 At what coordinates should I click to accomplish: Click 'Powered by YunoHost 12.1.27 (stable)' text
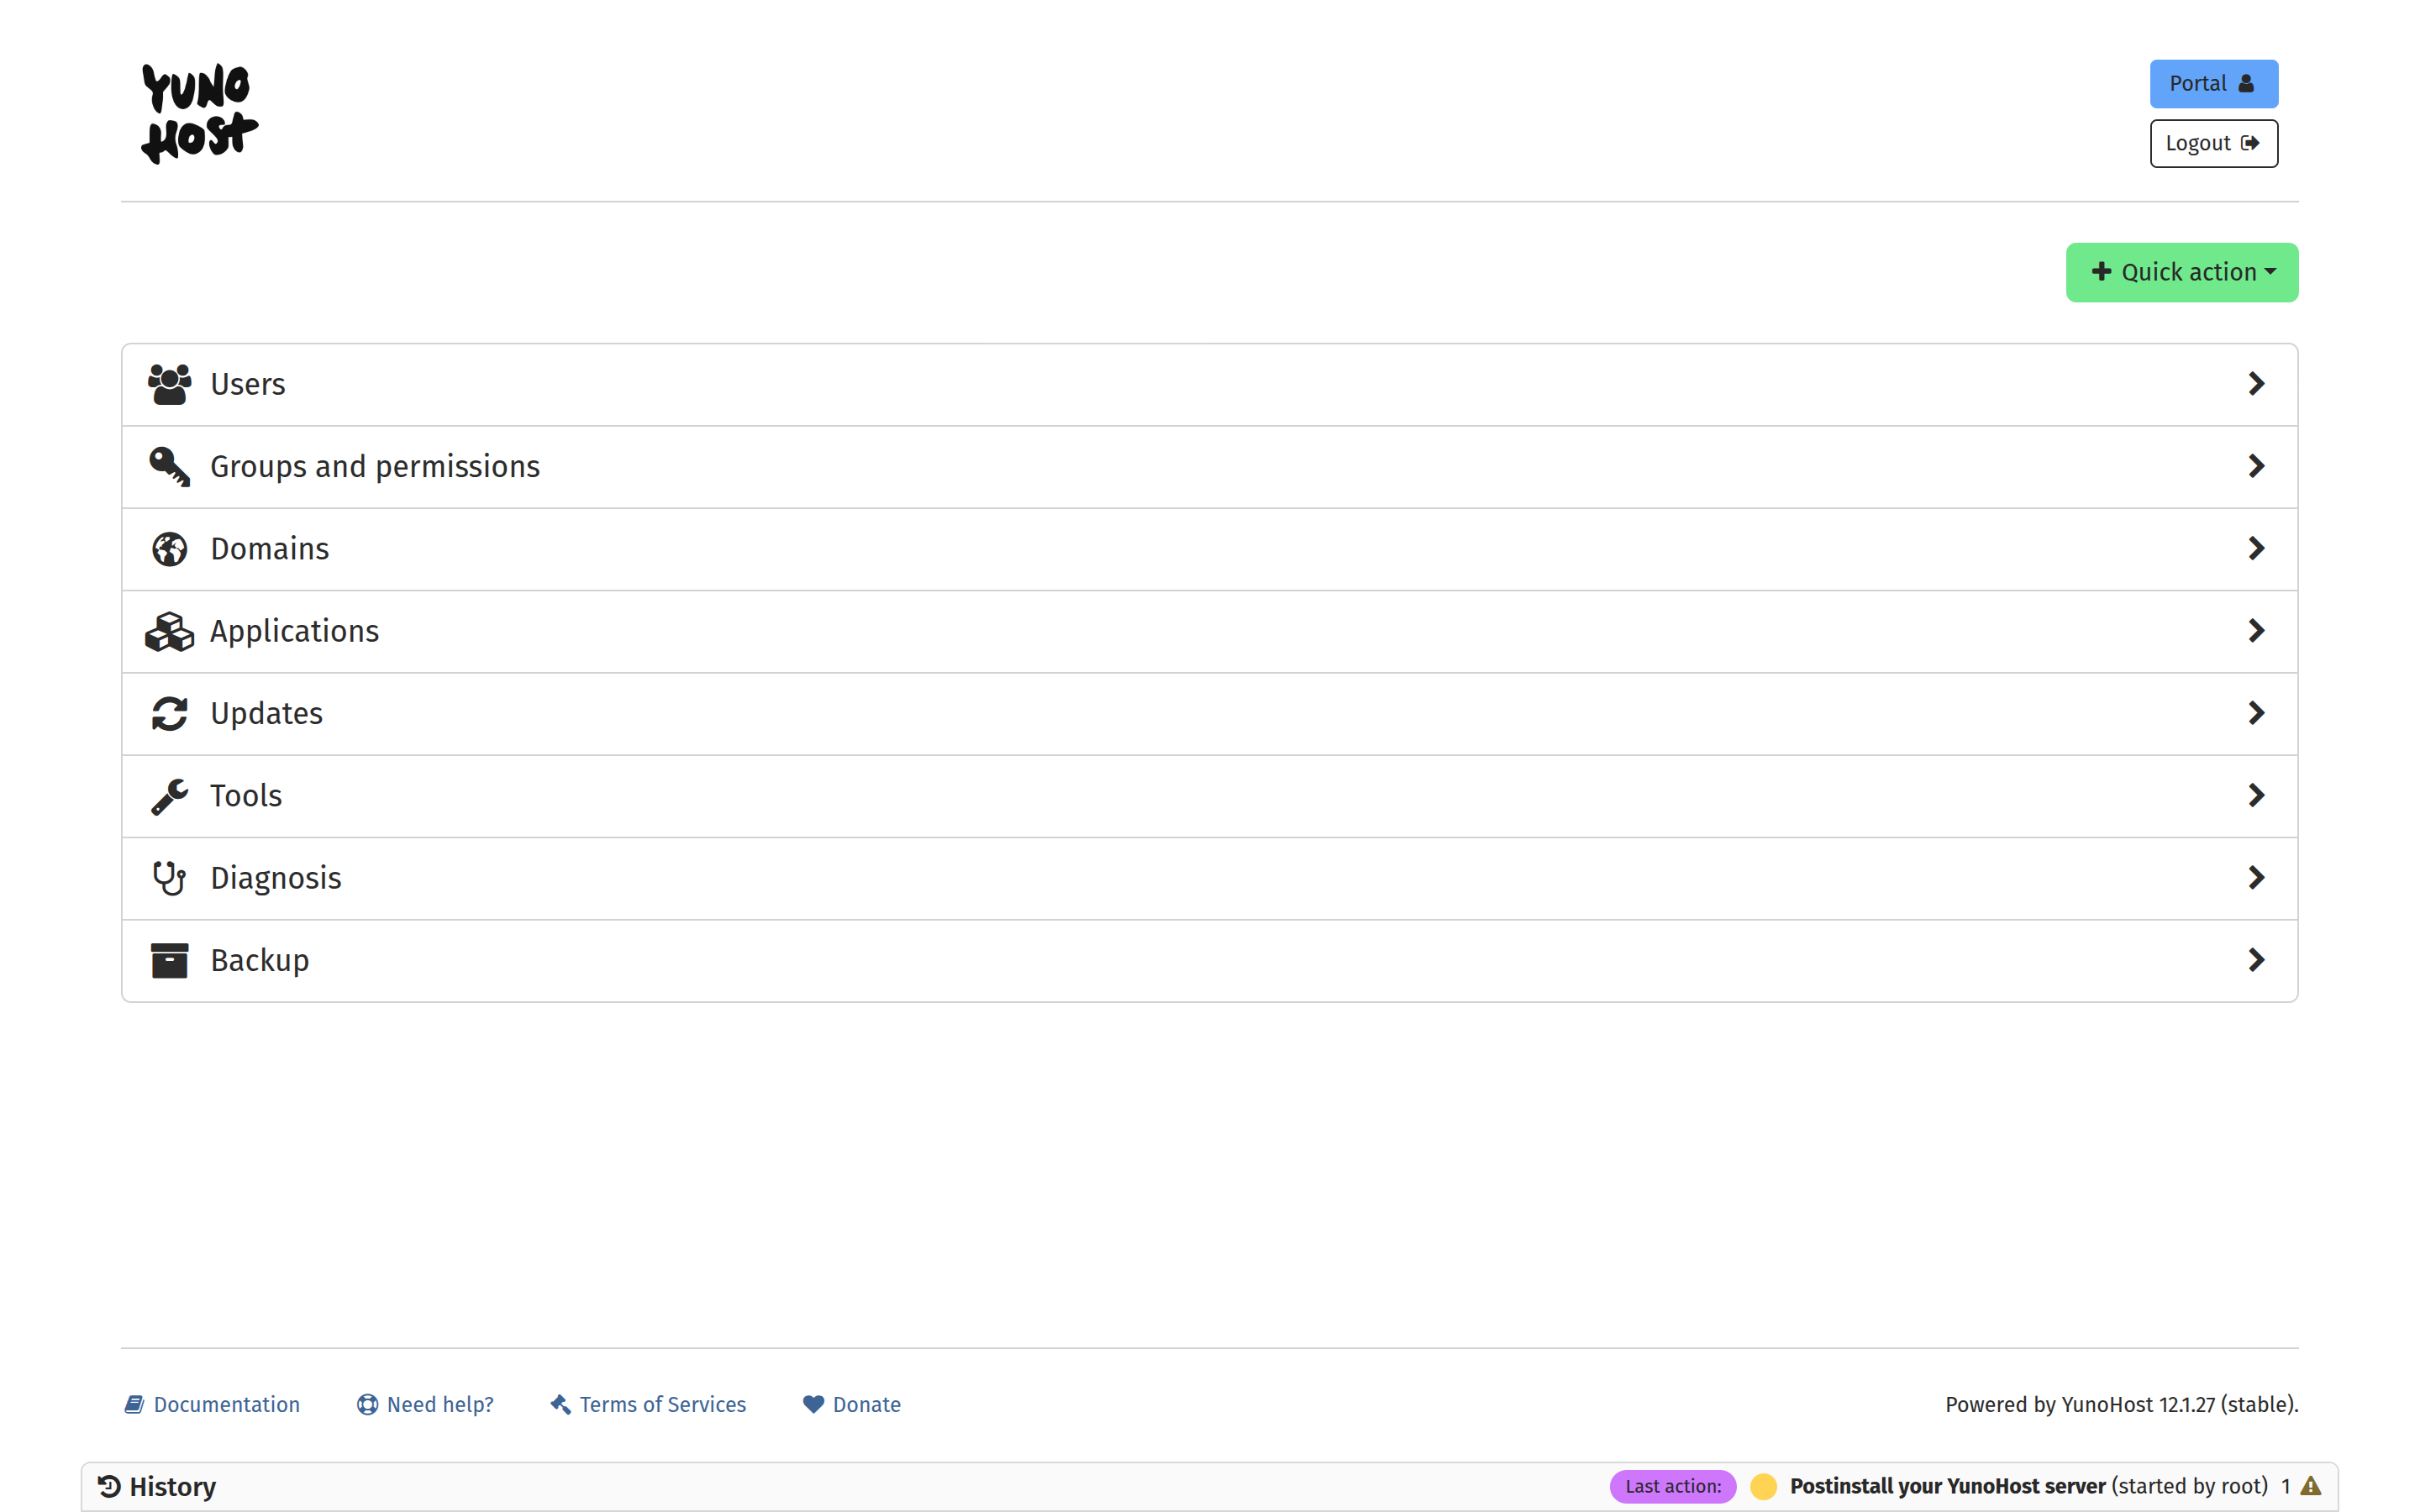click(2121, 1404)
